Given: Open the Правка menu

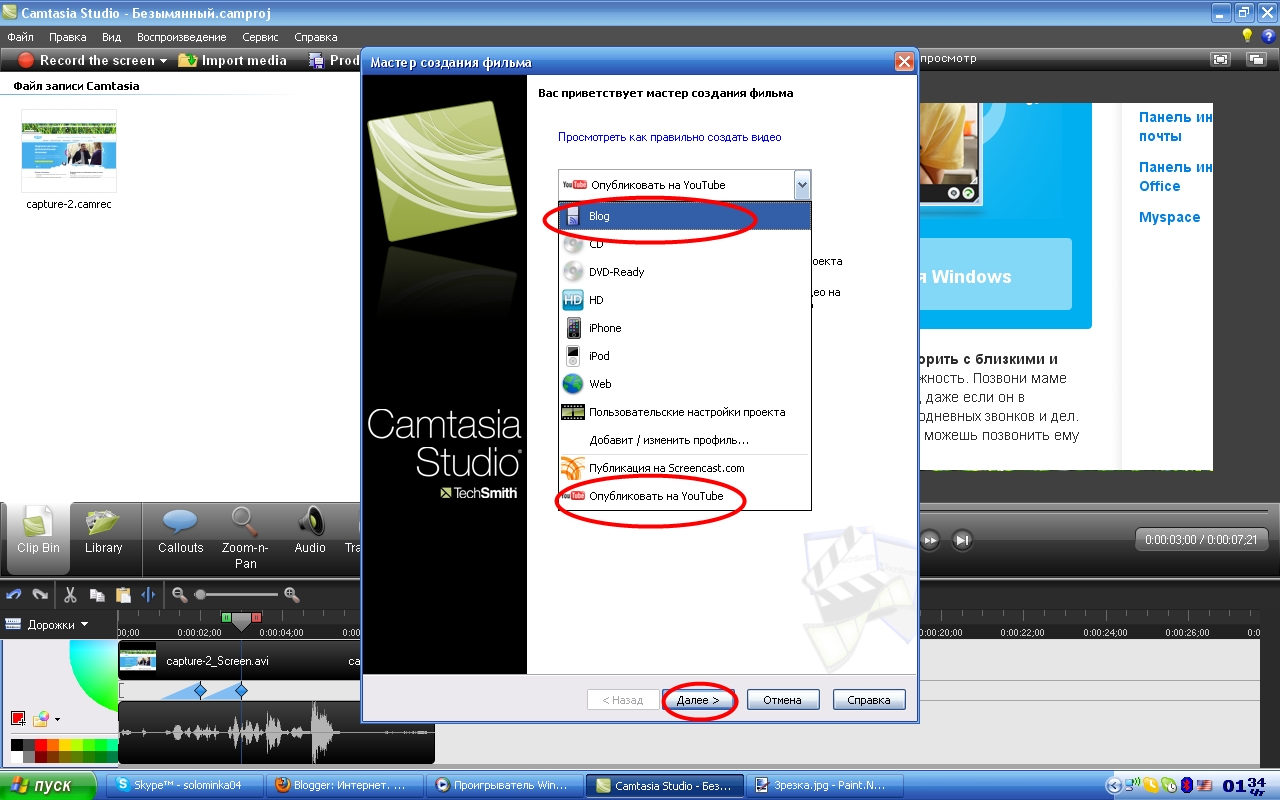Looking at the screenshot, I should 68,37.
